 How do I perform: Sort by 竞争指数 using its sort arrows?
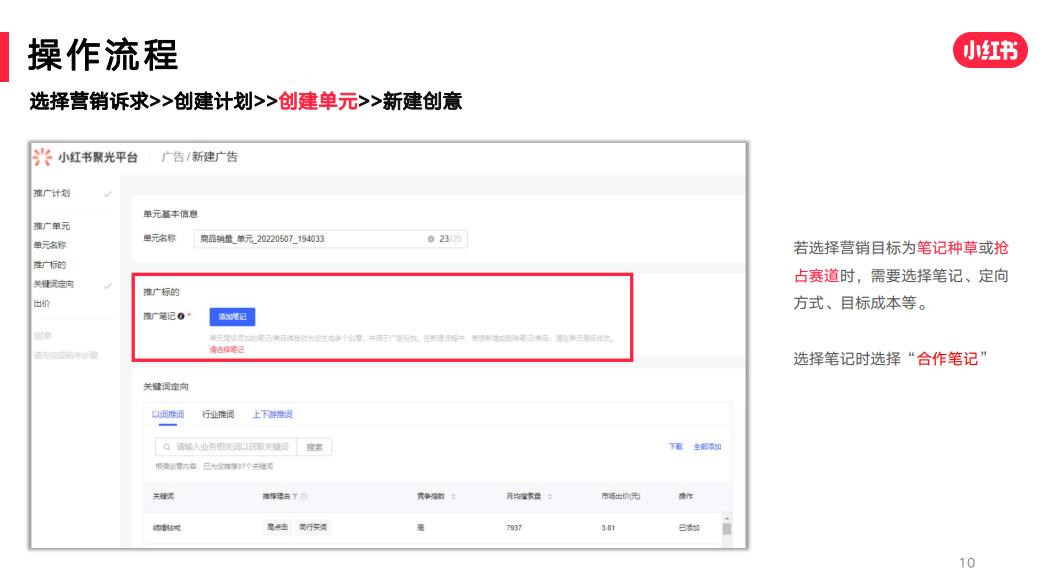click(453, 496)
